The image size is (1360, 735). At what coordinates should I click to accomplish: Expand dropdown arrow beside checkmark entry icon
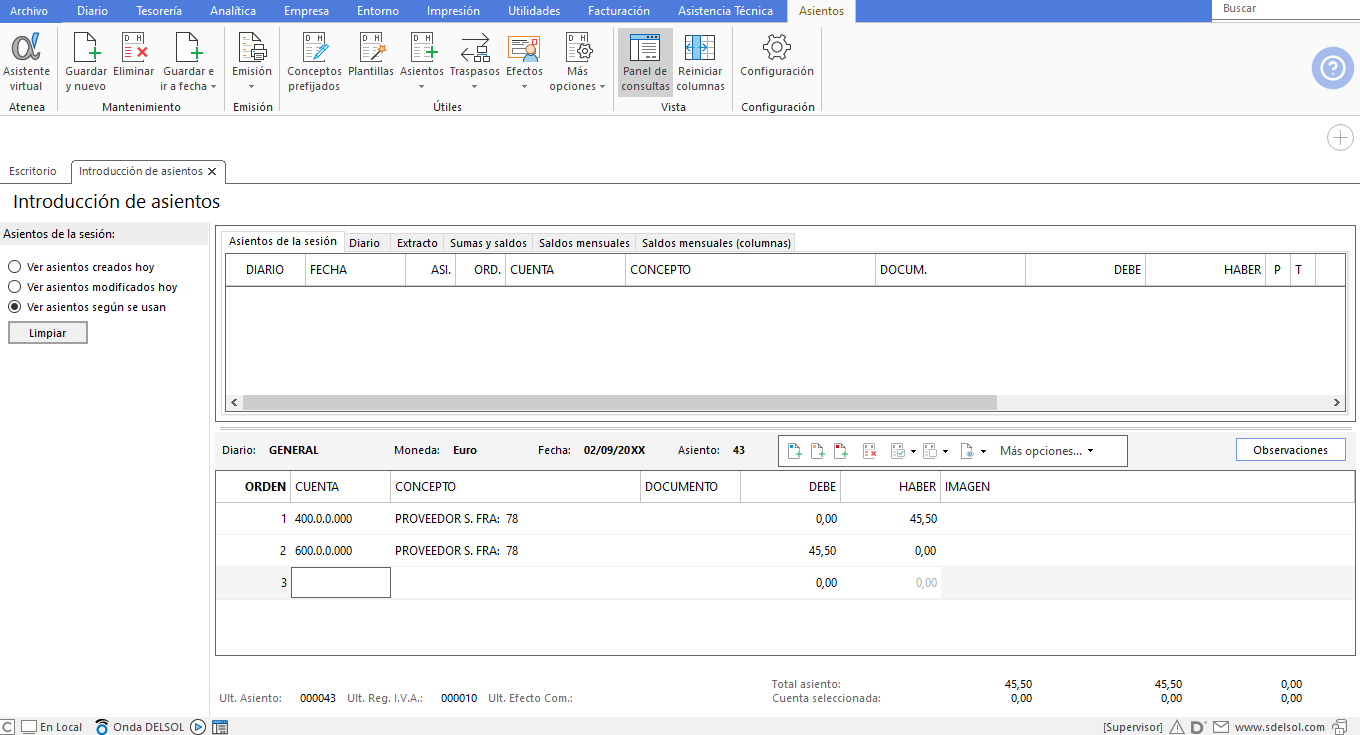913,452
